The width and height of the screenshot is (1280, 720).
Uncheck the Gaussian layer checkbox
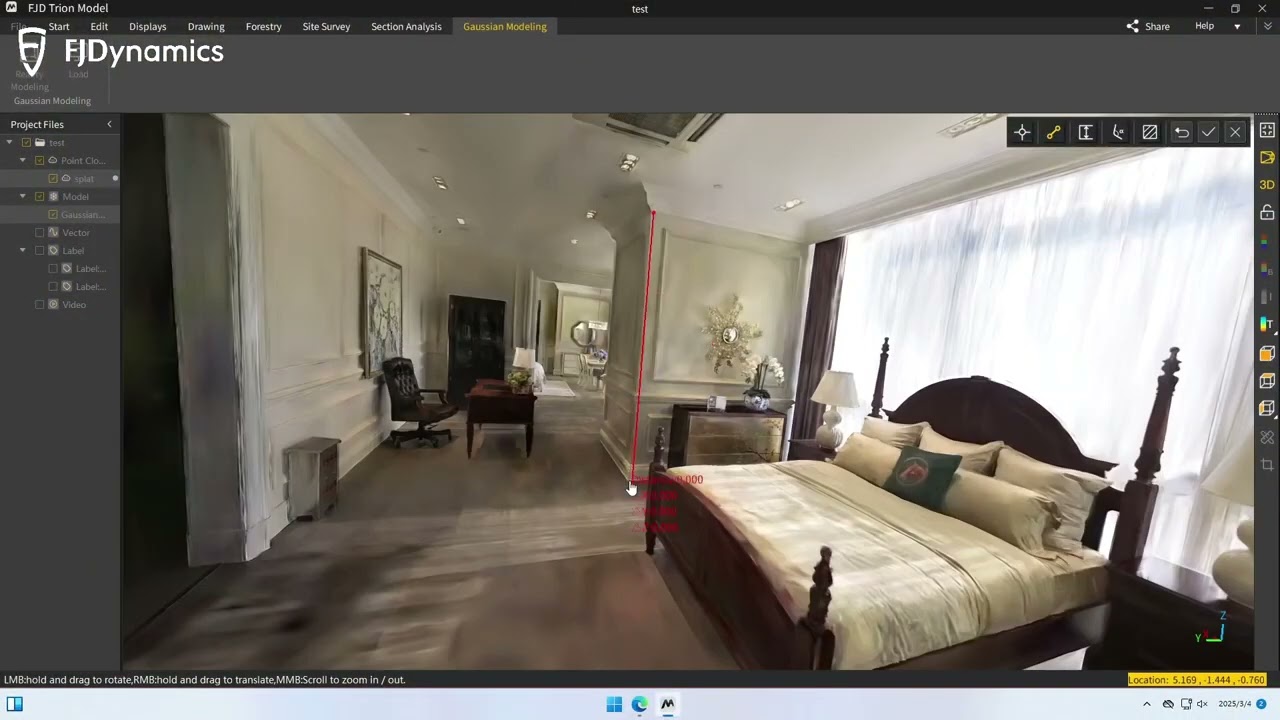[x=53, y=215]
